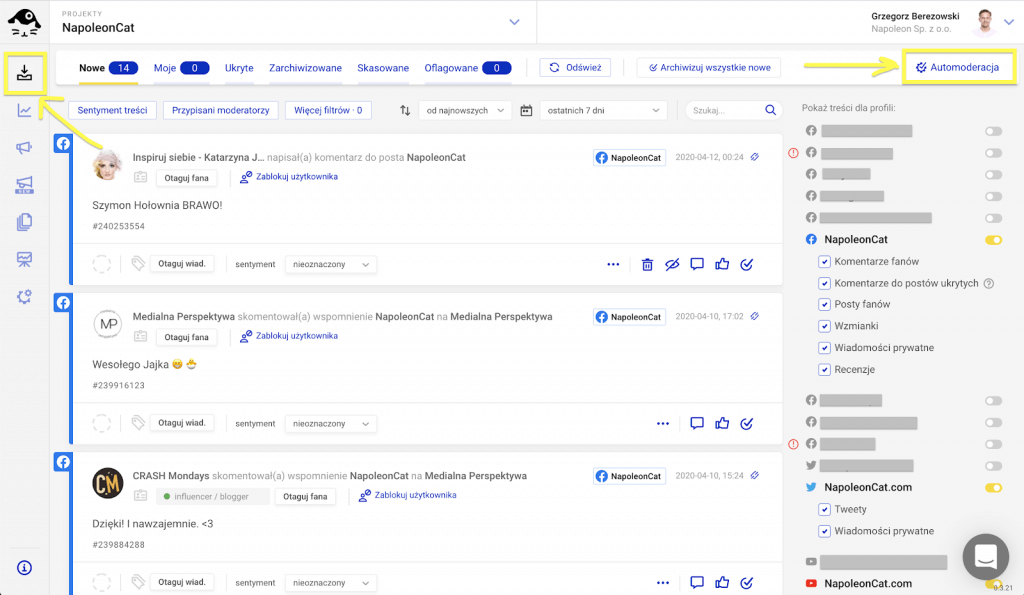Archive the Szymon Hołownia comment with checkmark
This screenshot has height=595, width=1024.
pos(746,265)
